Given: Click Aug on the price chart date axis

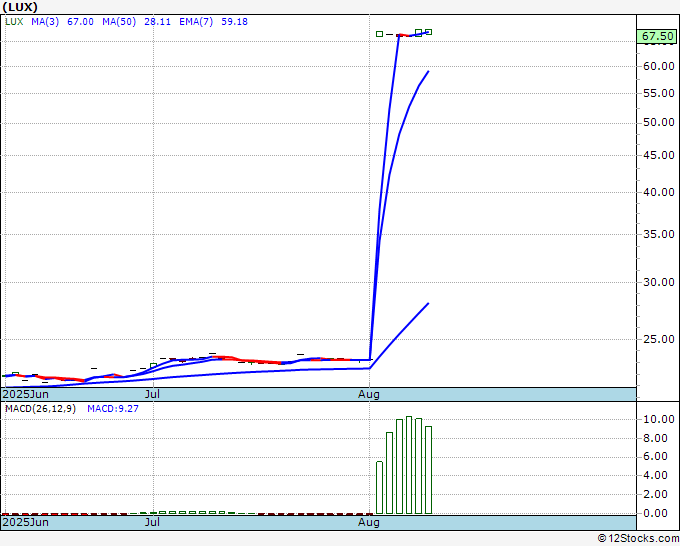Looking at the screenshot, I should 369,394.
